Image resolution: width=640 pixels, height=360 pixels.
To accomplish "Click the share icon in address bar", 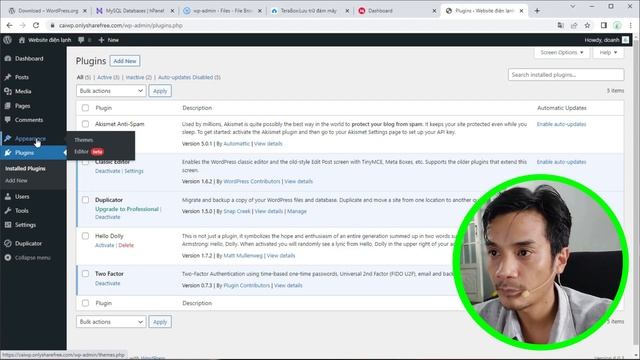I will (x=574, y=25).
